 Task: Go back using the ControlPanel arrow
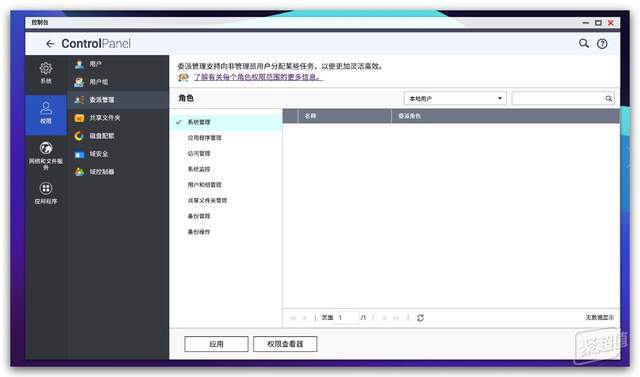50,44
